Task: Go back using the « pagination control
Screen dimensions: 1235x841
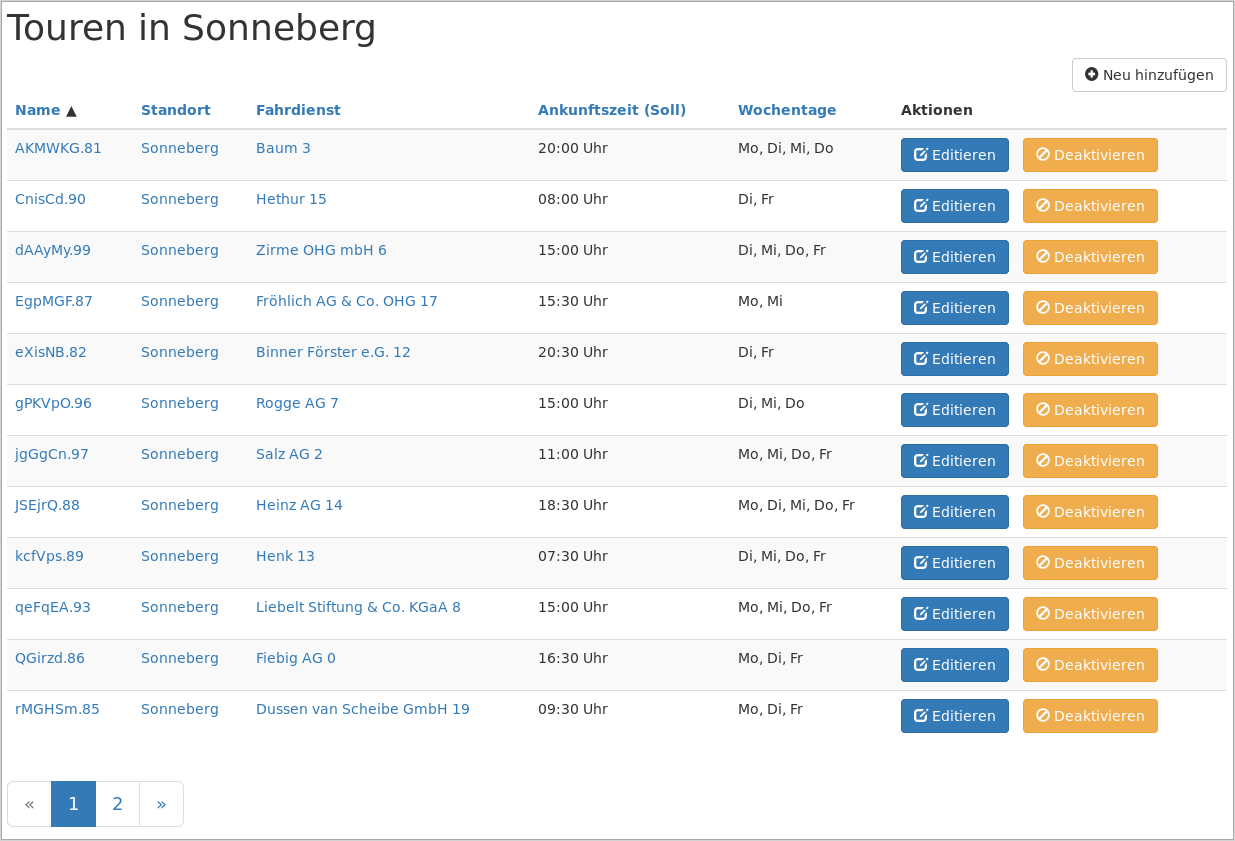Action: (29, 803)
